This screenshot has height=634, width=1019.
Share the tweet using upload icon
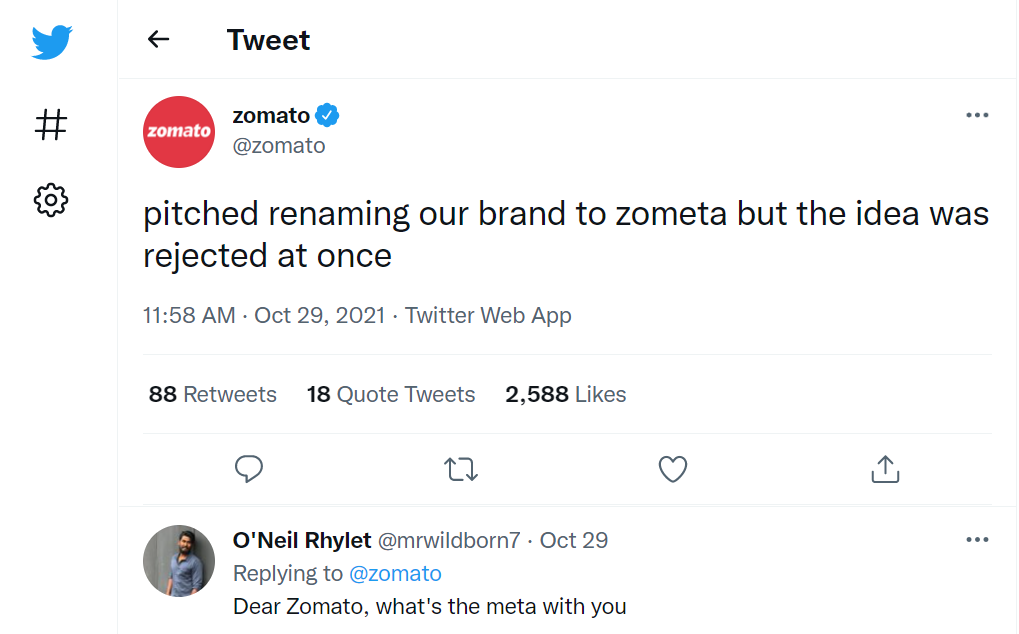pyautogui.click(x=885, y=469)
